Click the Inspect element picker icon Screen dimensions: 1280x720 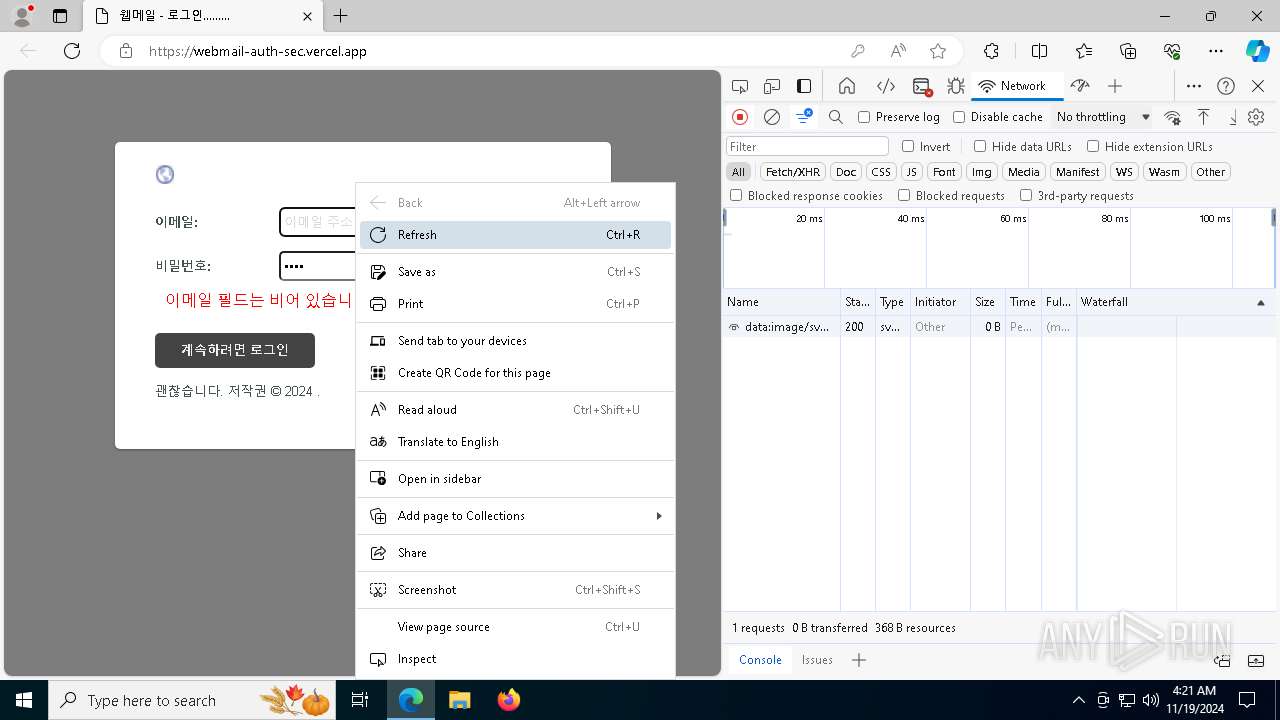[x=740, y=86]
